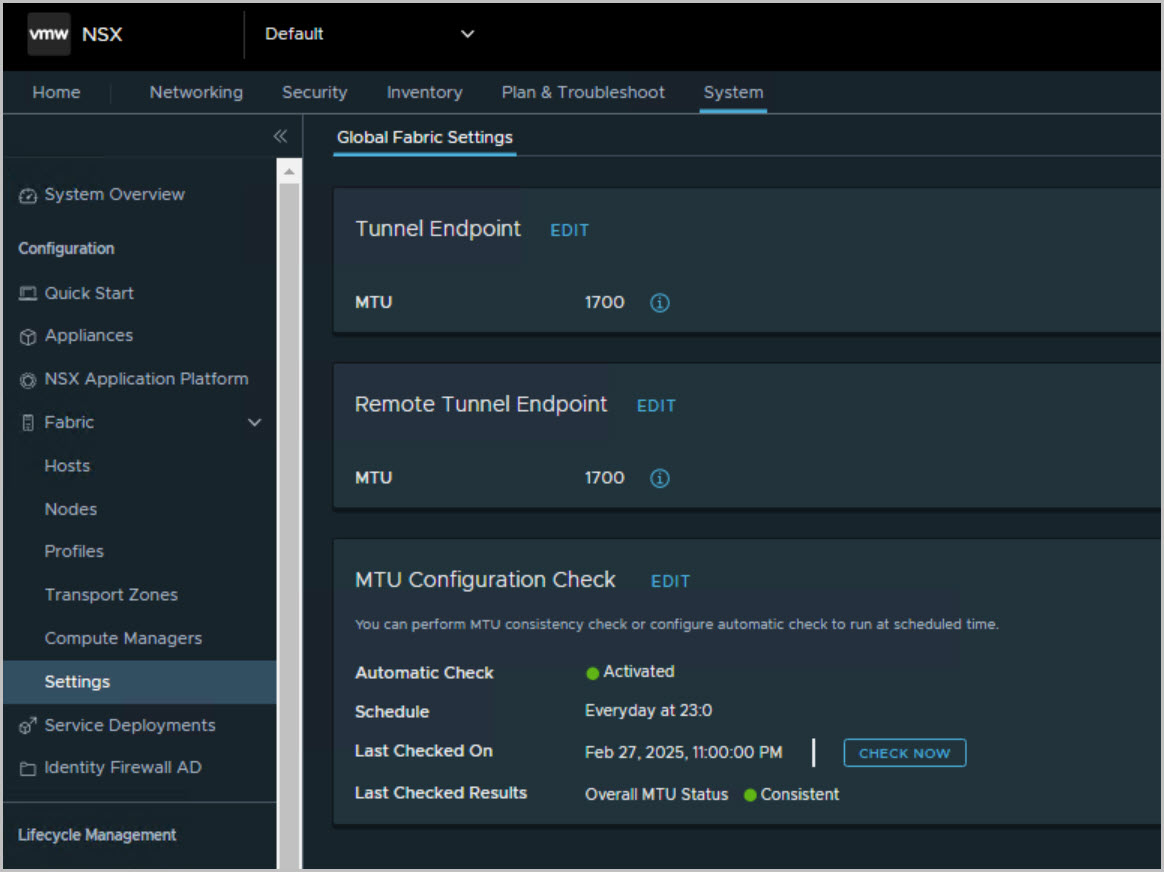Click the VMware NSX logo
The width and height of the screenshot is (1164, 872).
coord(49,34)
